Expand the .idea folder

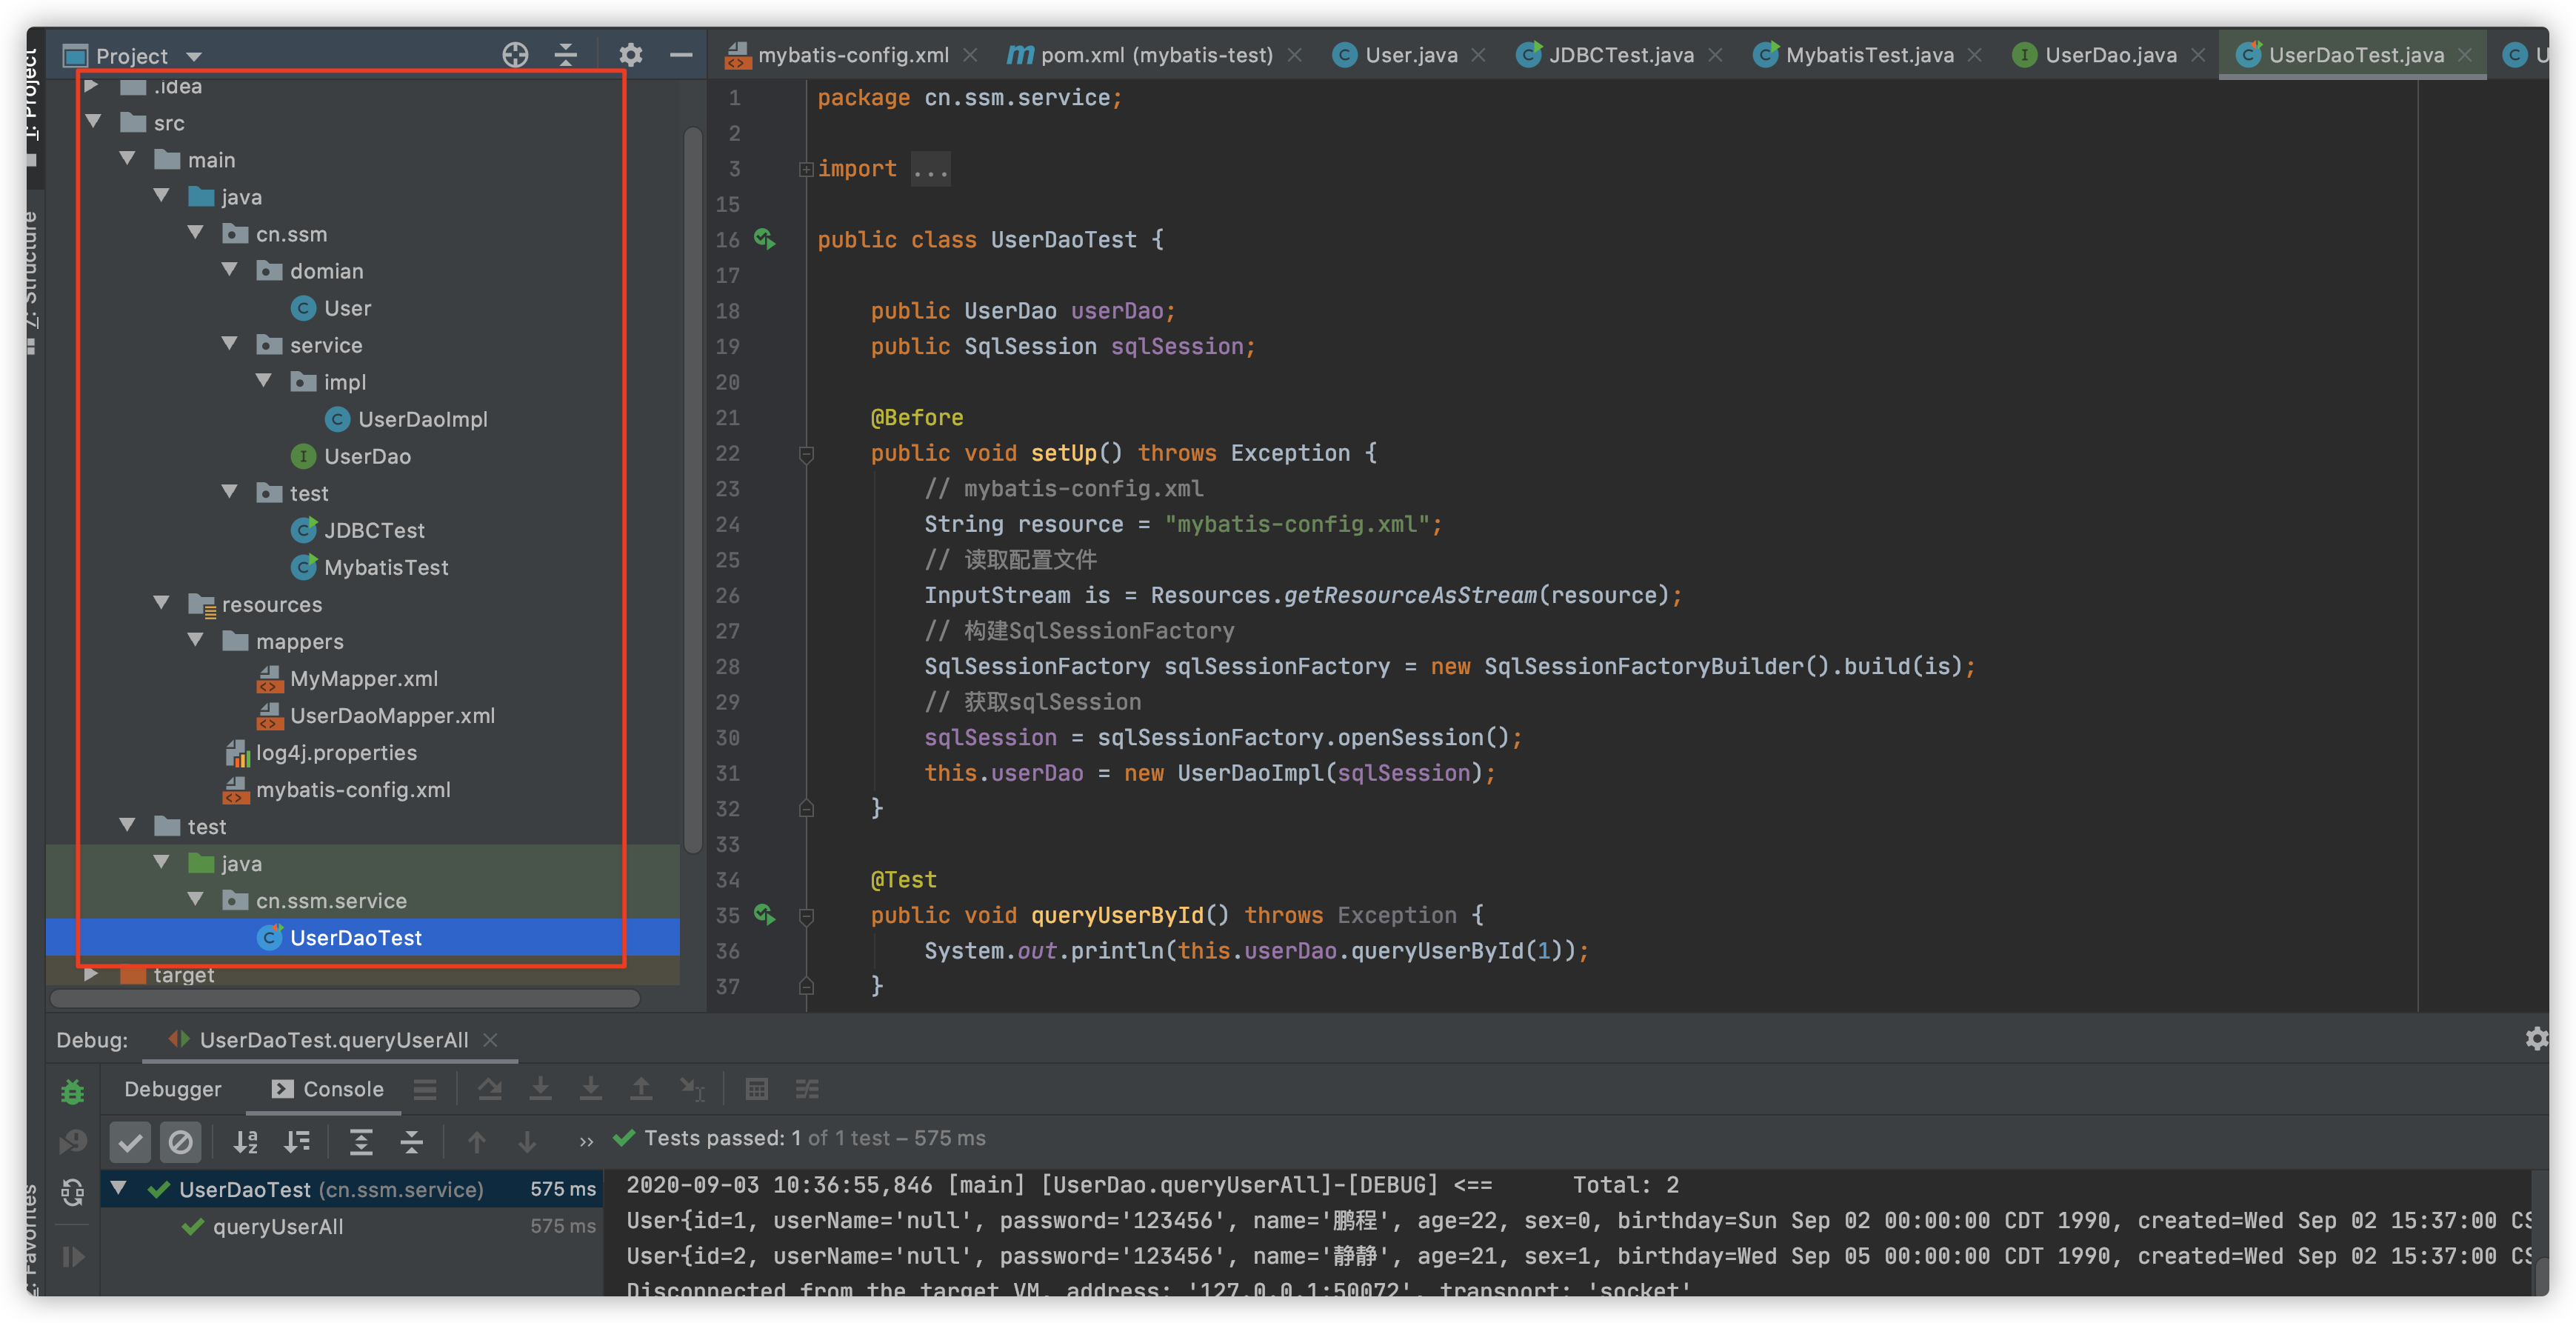click(92, 86)
